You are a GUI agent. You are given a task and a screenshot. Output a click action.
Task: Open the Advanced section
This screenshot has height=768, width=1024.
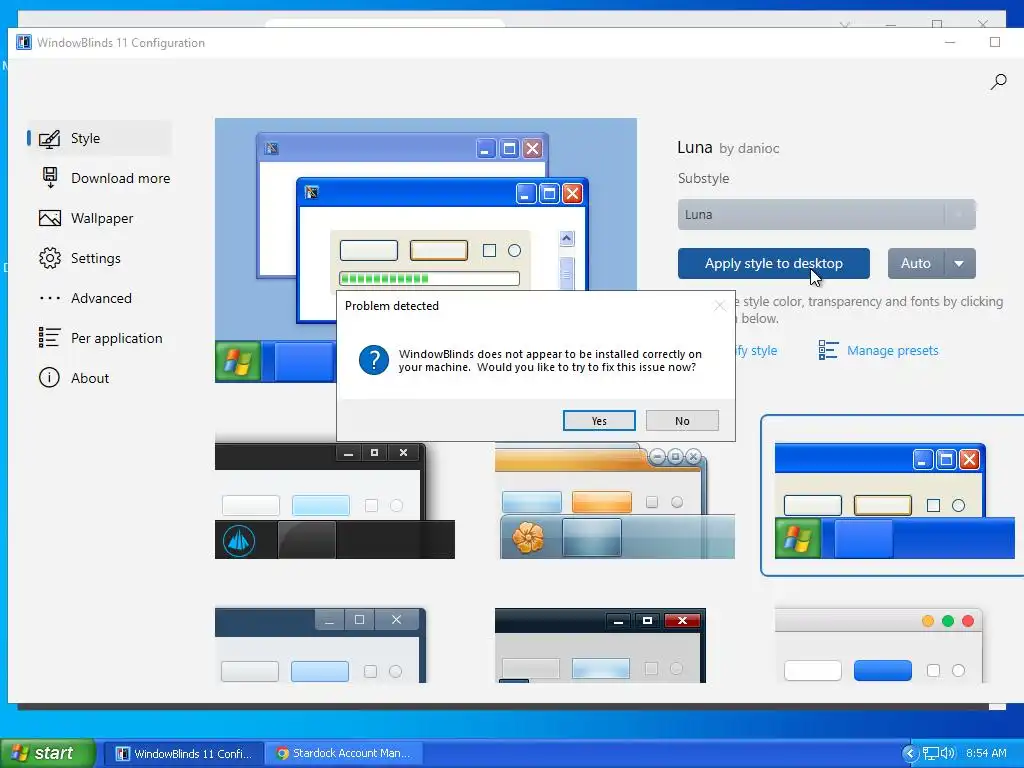pyautogui.click(x=99, y=298)
